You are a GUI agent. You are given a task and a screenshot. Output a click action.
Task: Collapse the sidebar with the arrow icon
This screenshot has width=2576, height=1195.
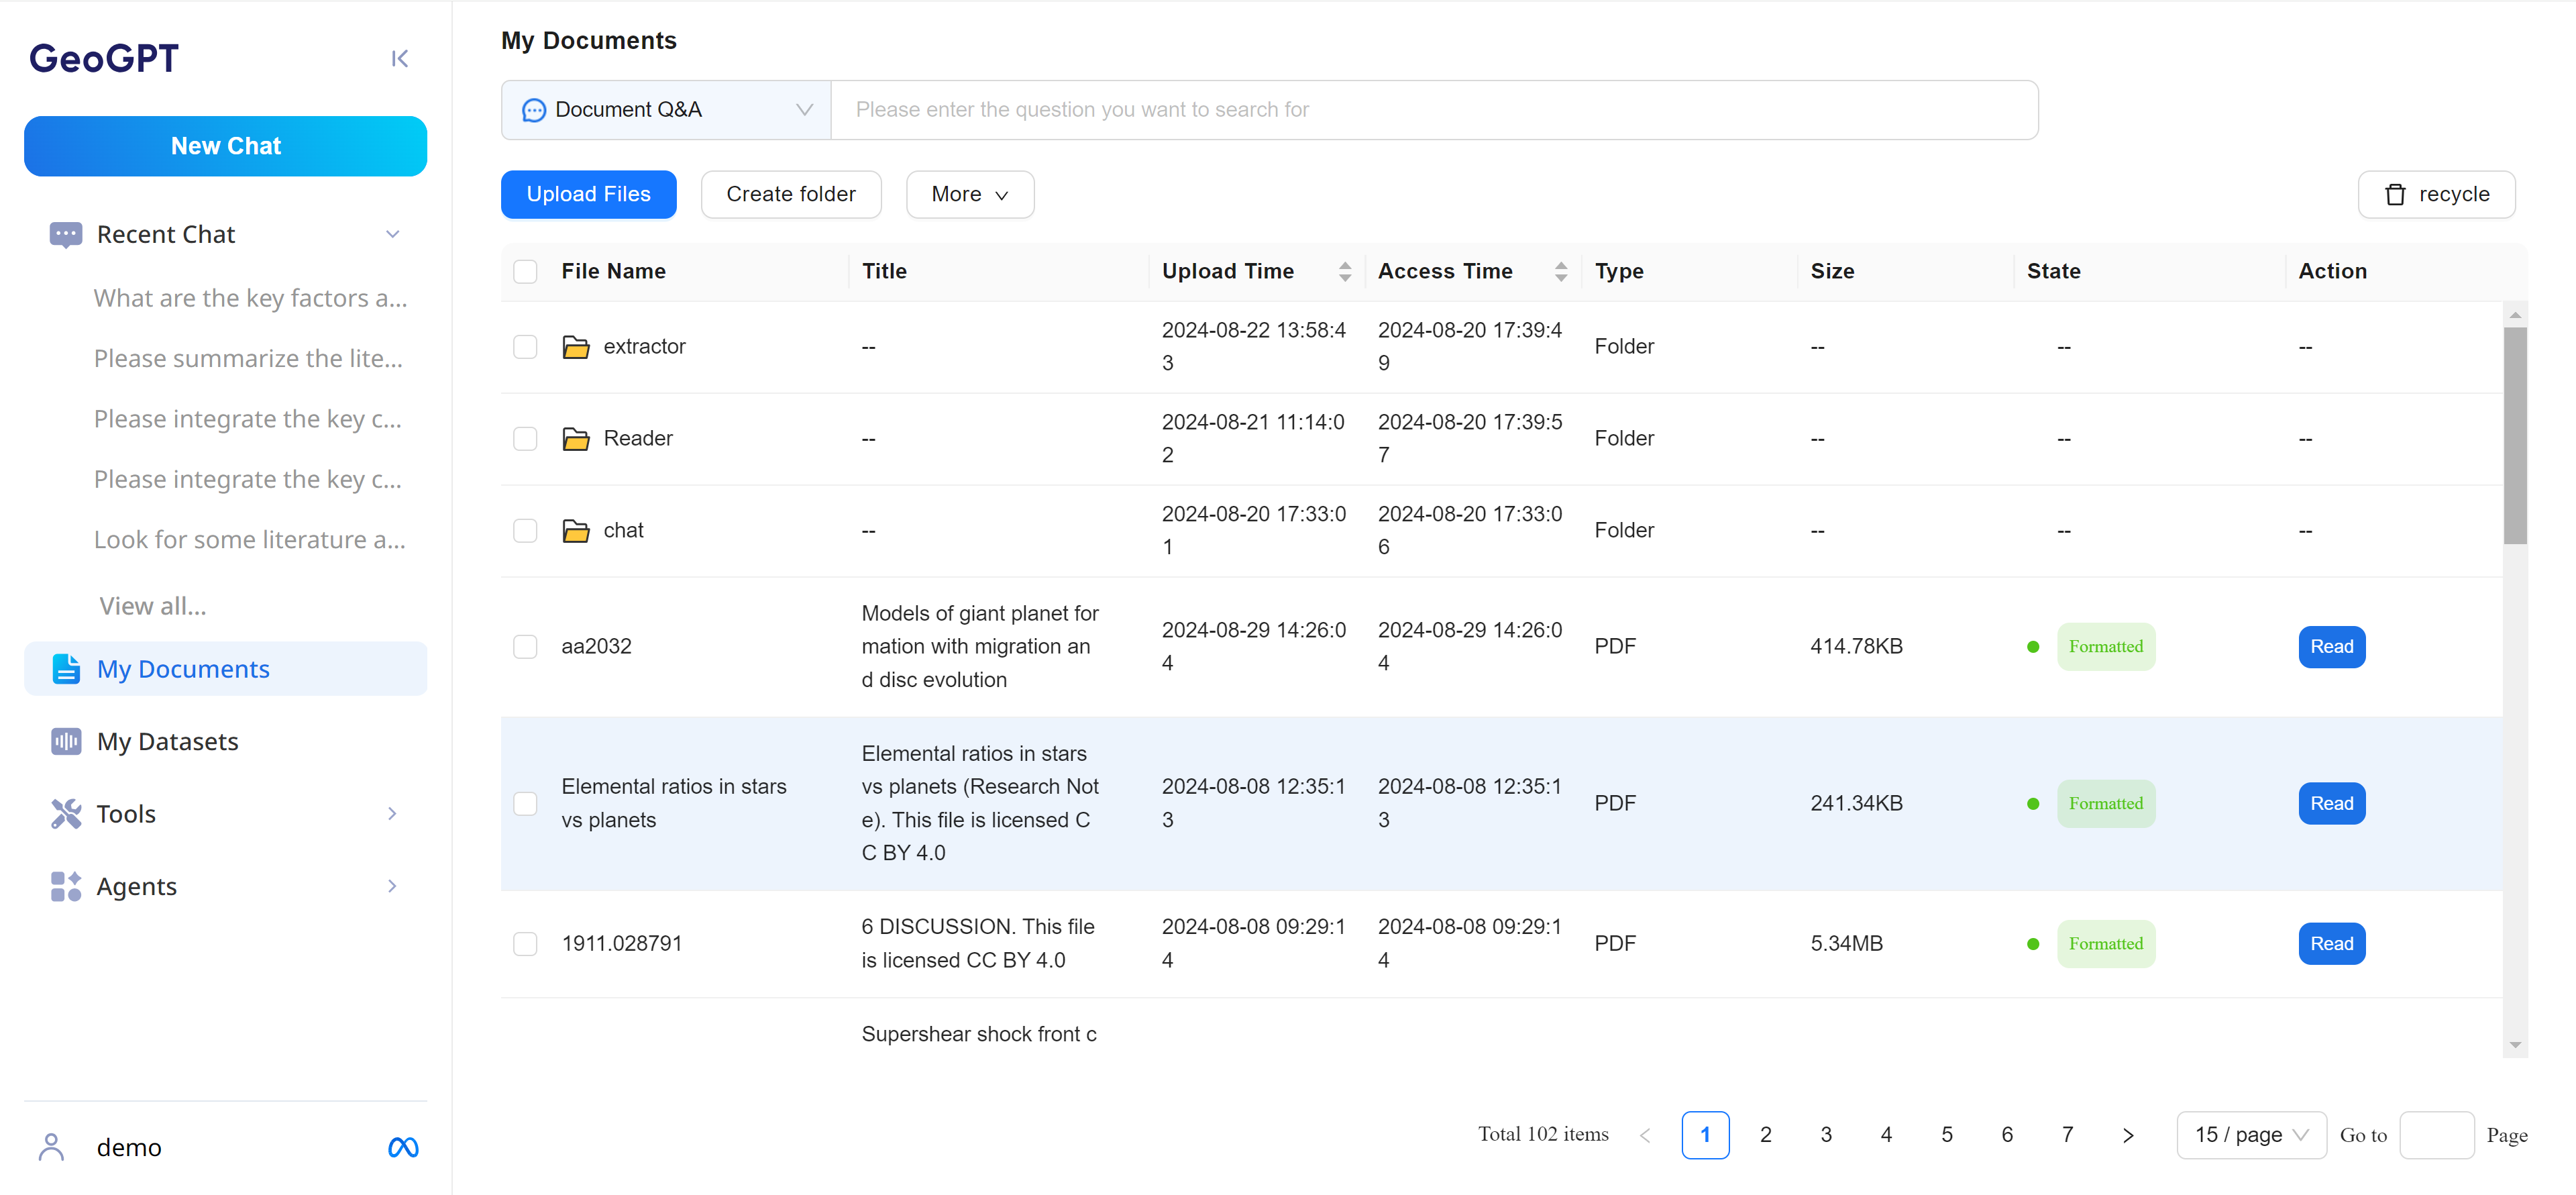tap(399, 59)
